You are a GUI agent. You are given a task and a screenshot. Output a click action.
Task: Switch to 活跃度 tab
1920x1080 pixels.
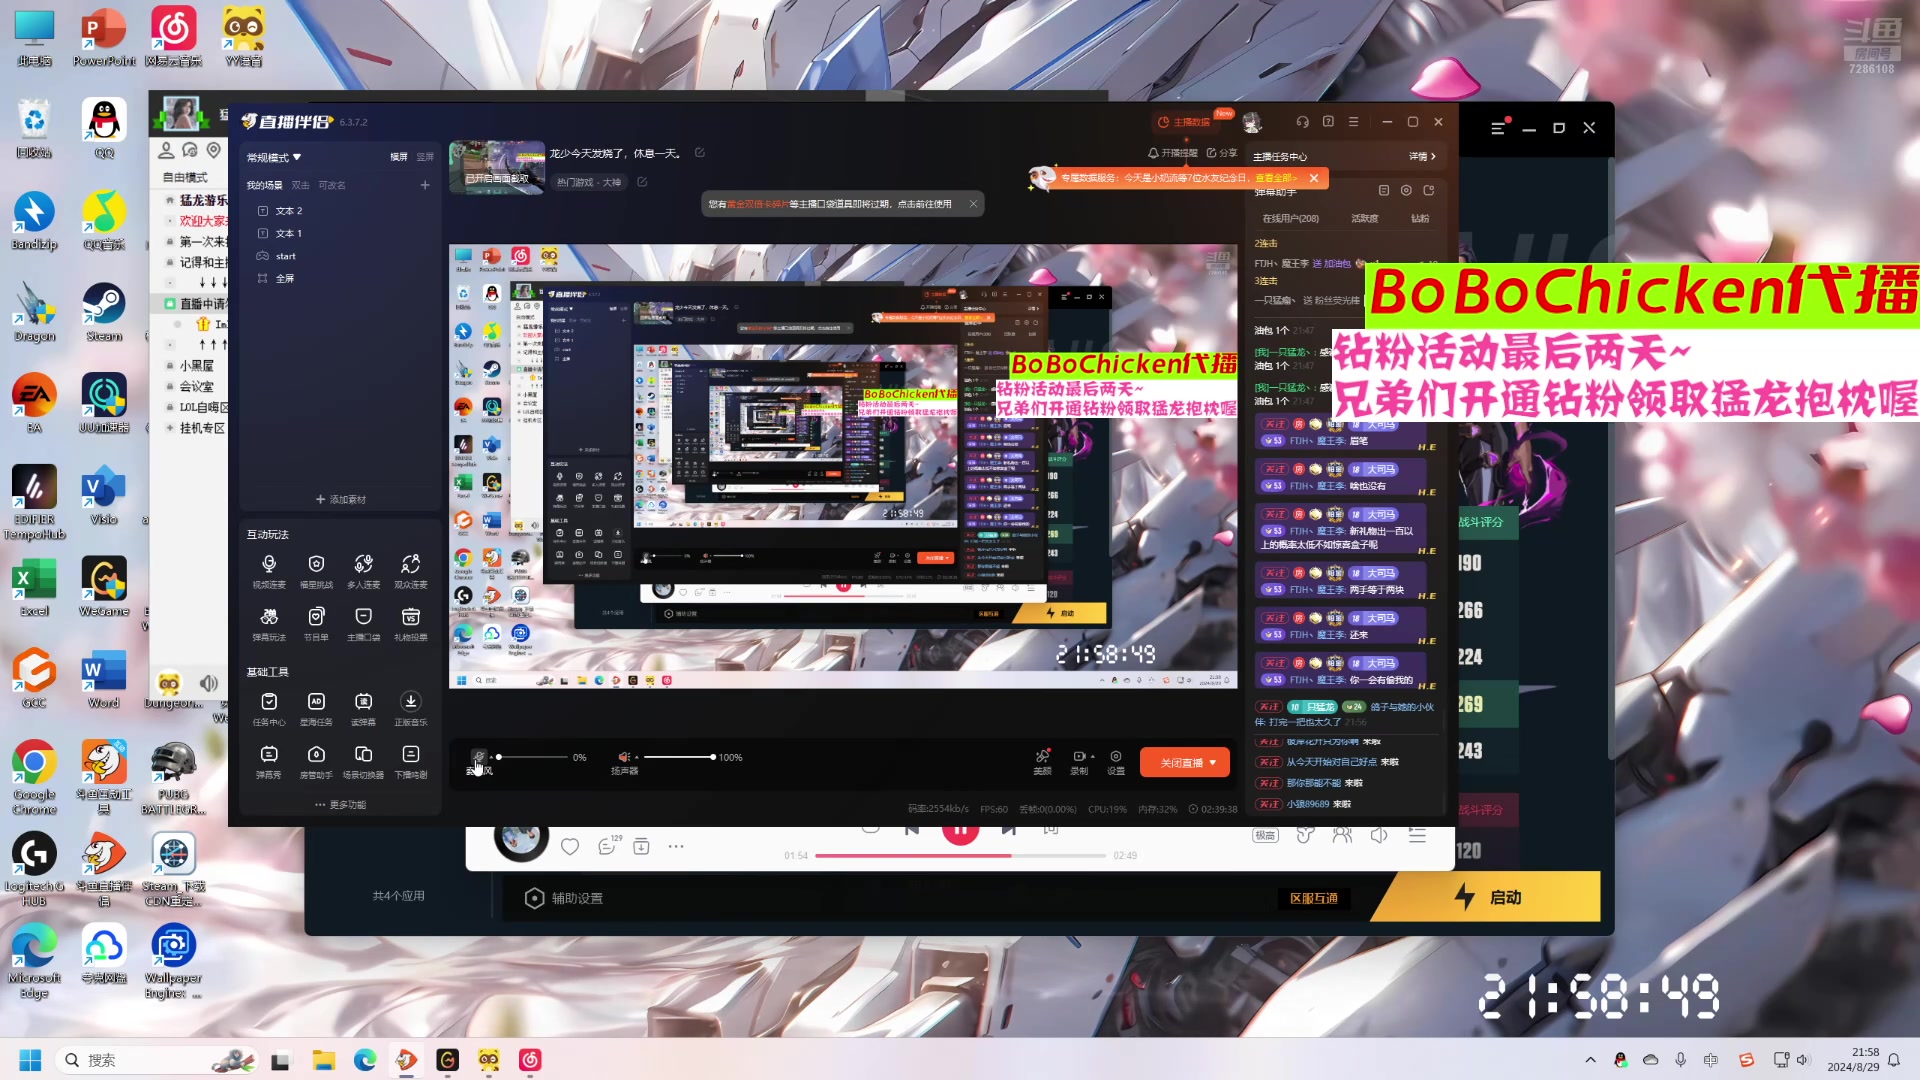[1365, 218]
